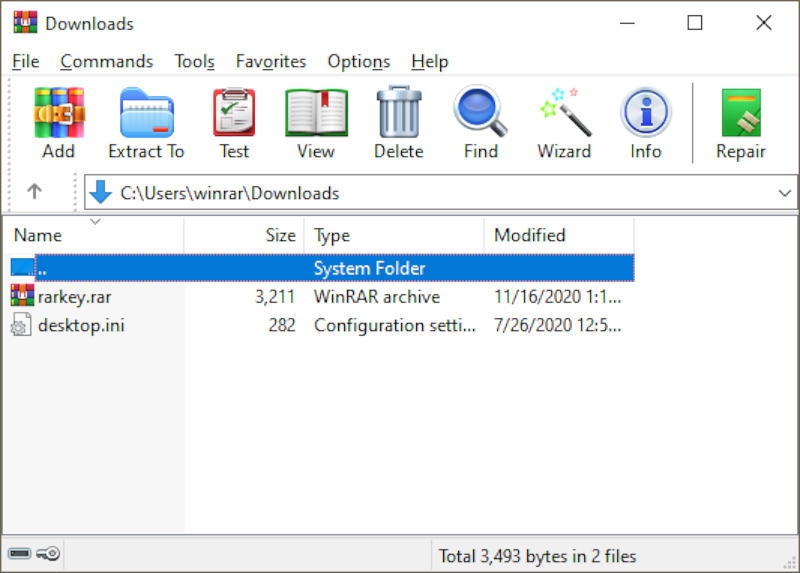Image resolution: width=800 pixels, height=573 pixels.
Task: Go up one folder level arrow
Action: point(34,192)
